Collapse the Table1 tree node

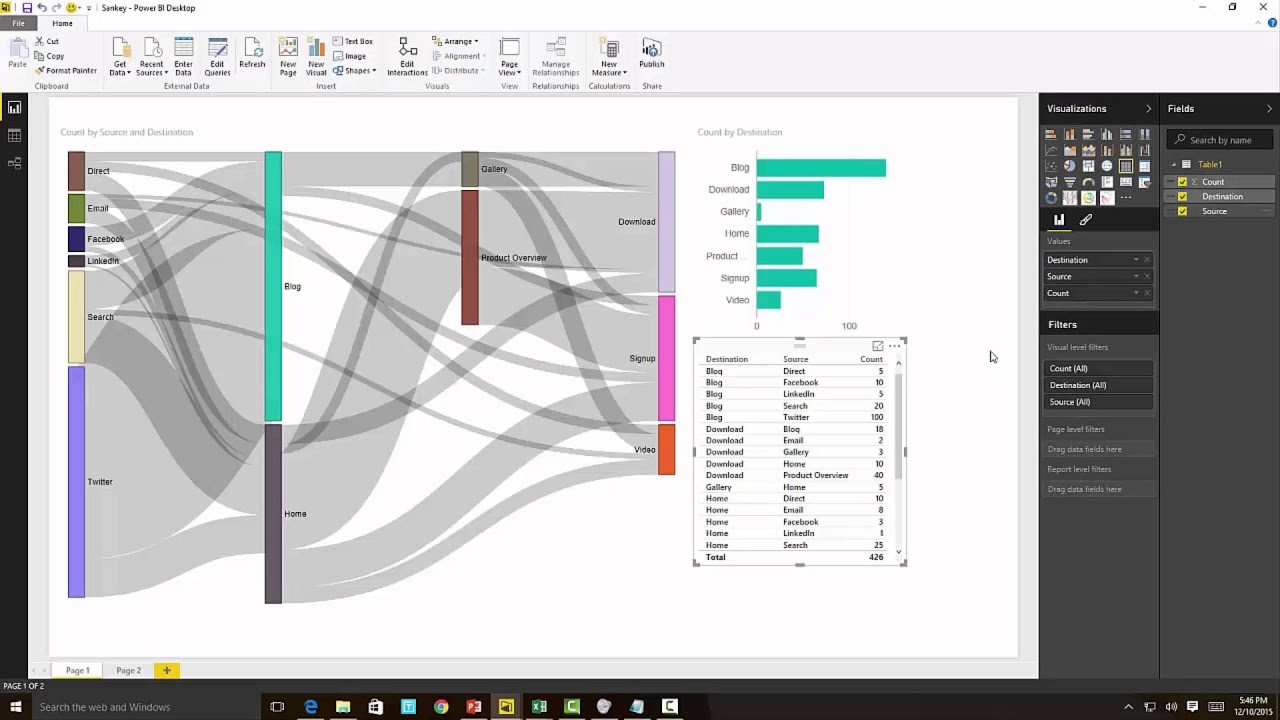tap(1174, 164)
